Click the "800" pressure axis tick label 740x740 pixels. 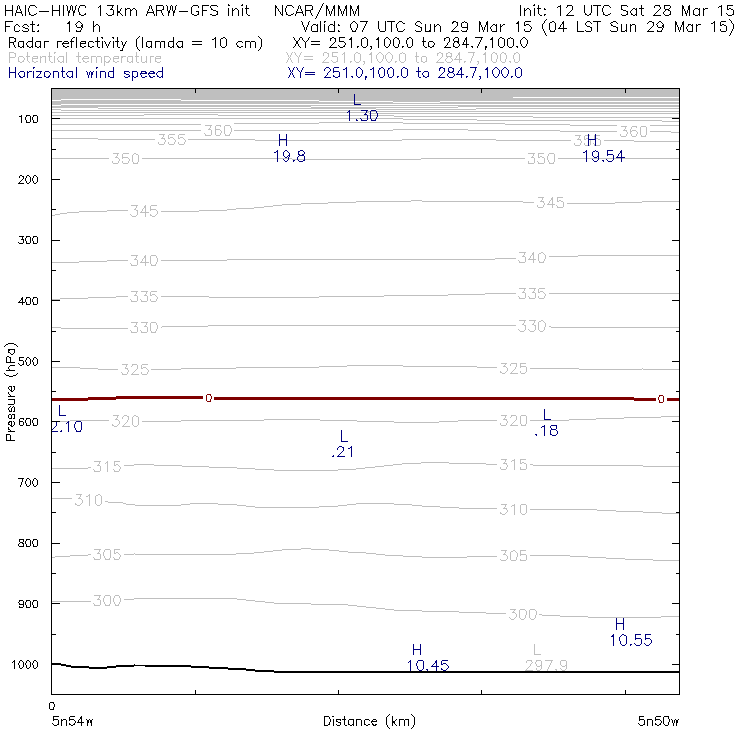point(28,543)
